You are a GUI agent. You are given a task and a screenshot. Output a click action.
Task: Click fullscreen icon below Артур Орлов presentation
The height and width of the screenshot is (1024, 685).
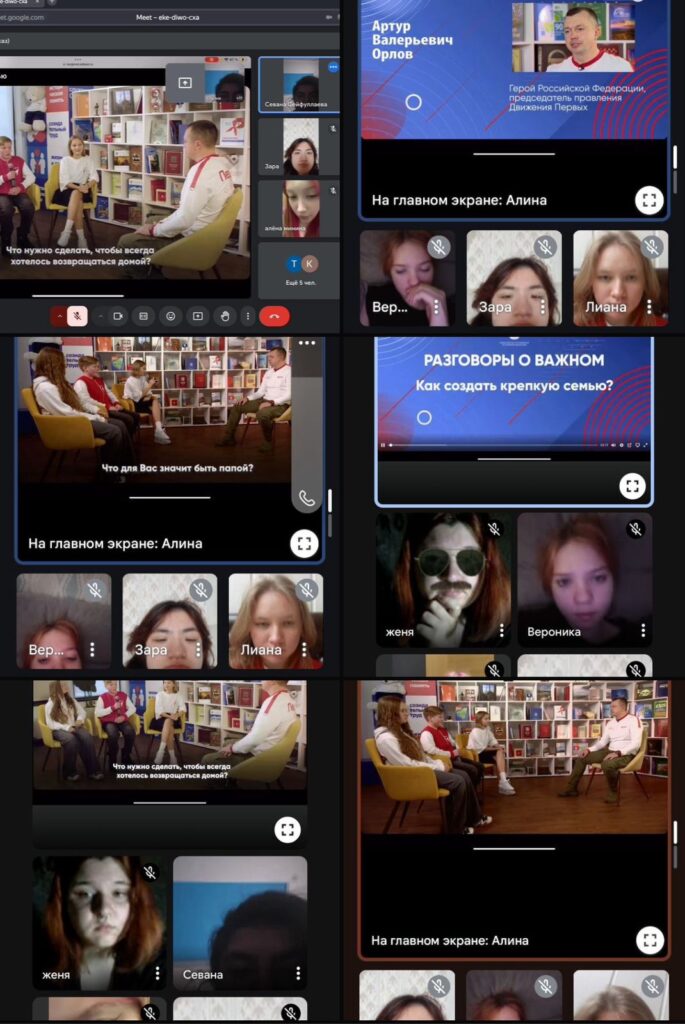click(649, 200)
